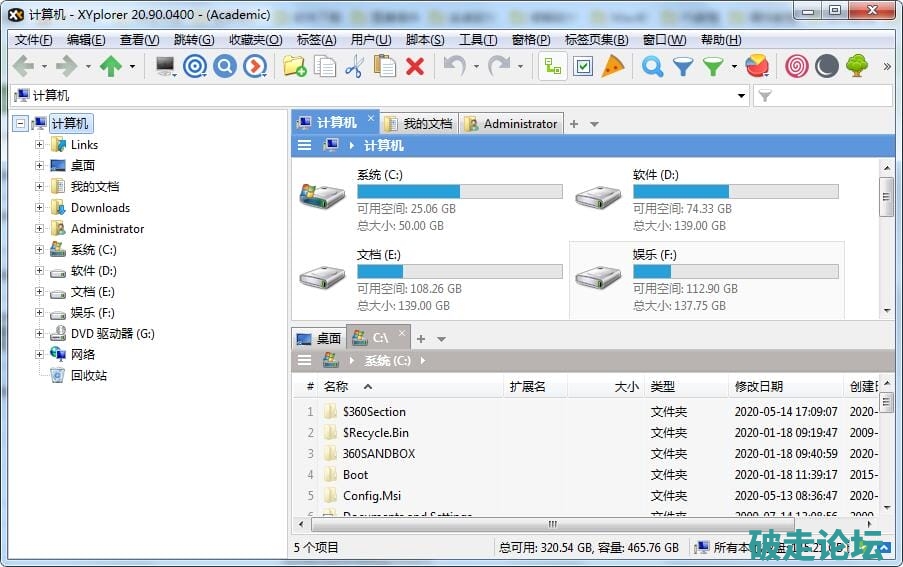Click the orange pizza slice icon
Viewport: 903px width, 567px height.
tap(613, 66)
